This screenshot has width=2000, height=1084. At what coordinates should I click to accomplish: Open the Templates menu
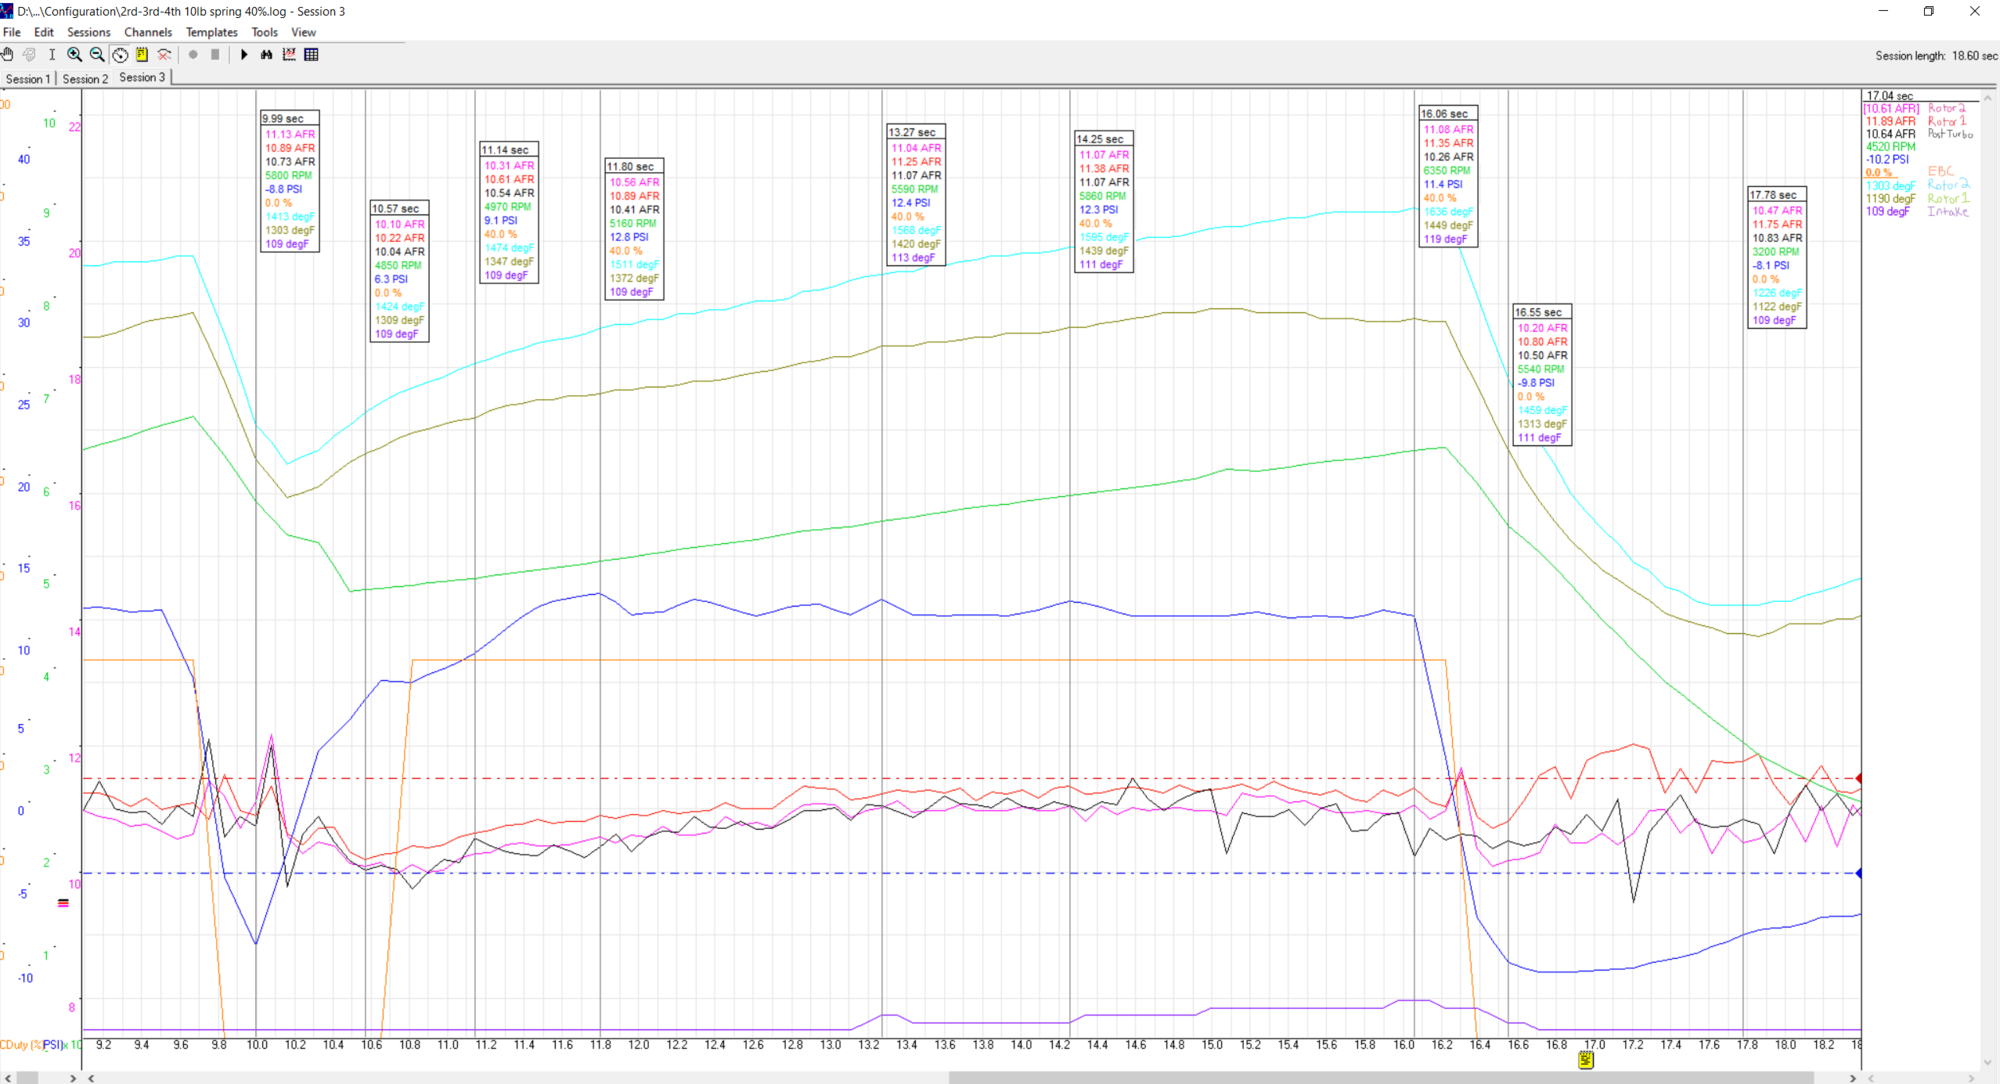pos(211,32)
